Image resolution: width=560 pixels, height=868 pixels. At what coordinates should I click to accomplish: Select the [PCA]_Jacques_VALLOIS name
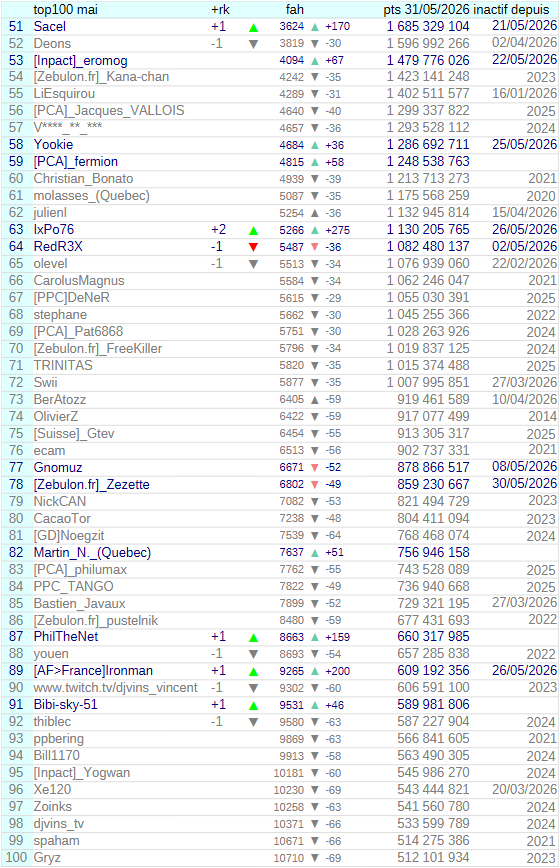coord(109,111)
